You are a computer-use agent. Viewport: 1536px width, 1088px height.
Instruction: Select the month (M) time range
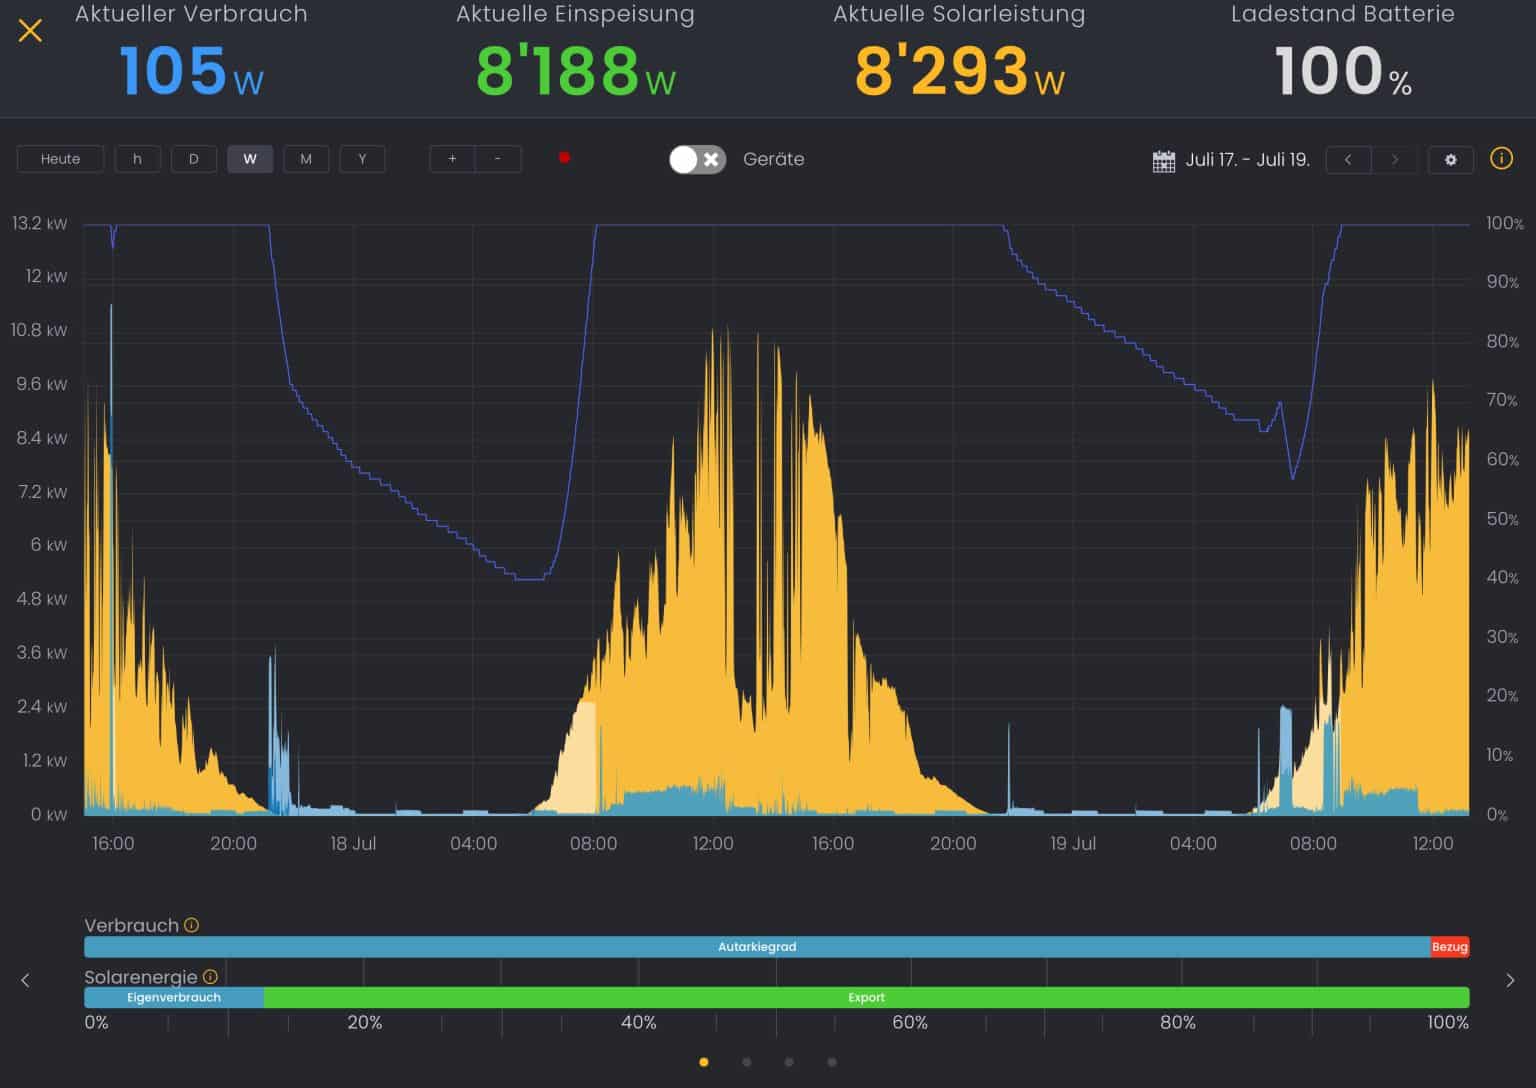pos(306,159)
